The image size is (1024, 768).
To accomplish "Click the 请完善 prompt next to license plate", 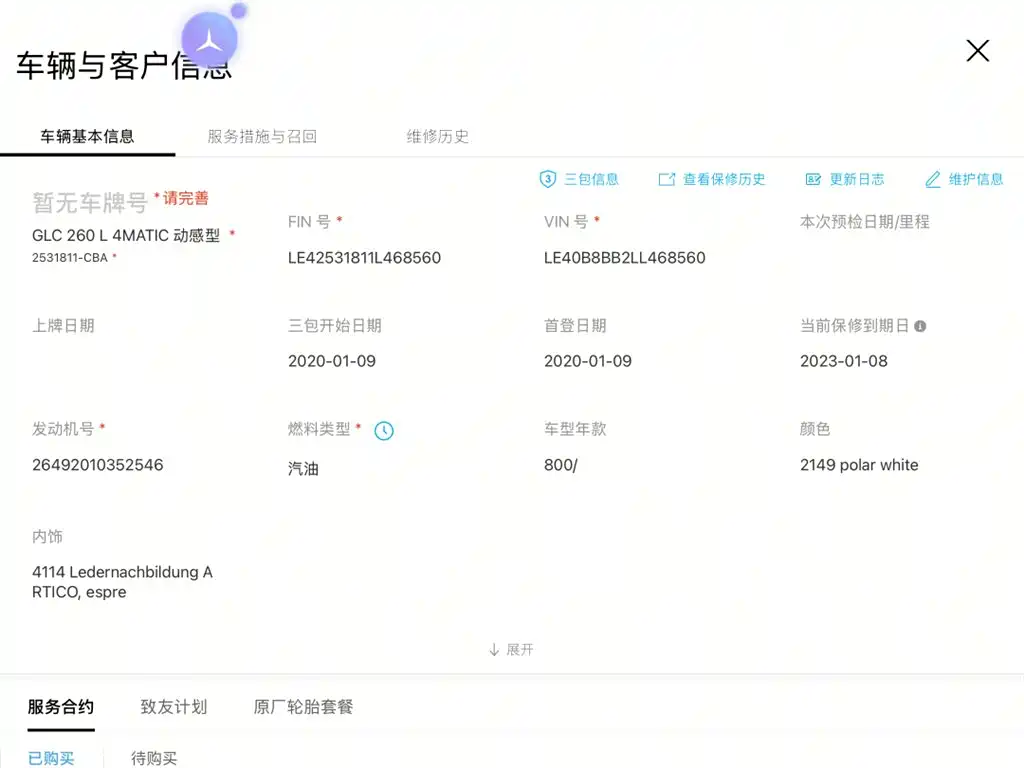I will [185, 198].
